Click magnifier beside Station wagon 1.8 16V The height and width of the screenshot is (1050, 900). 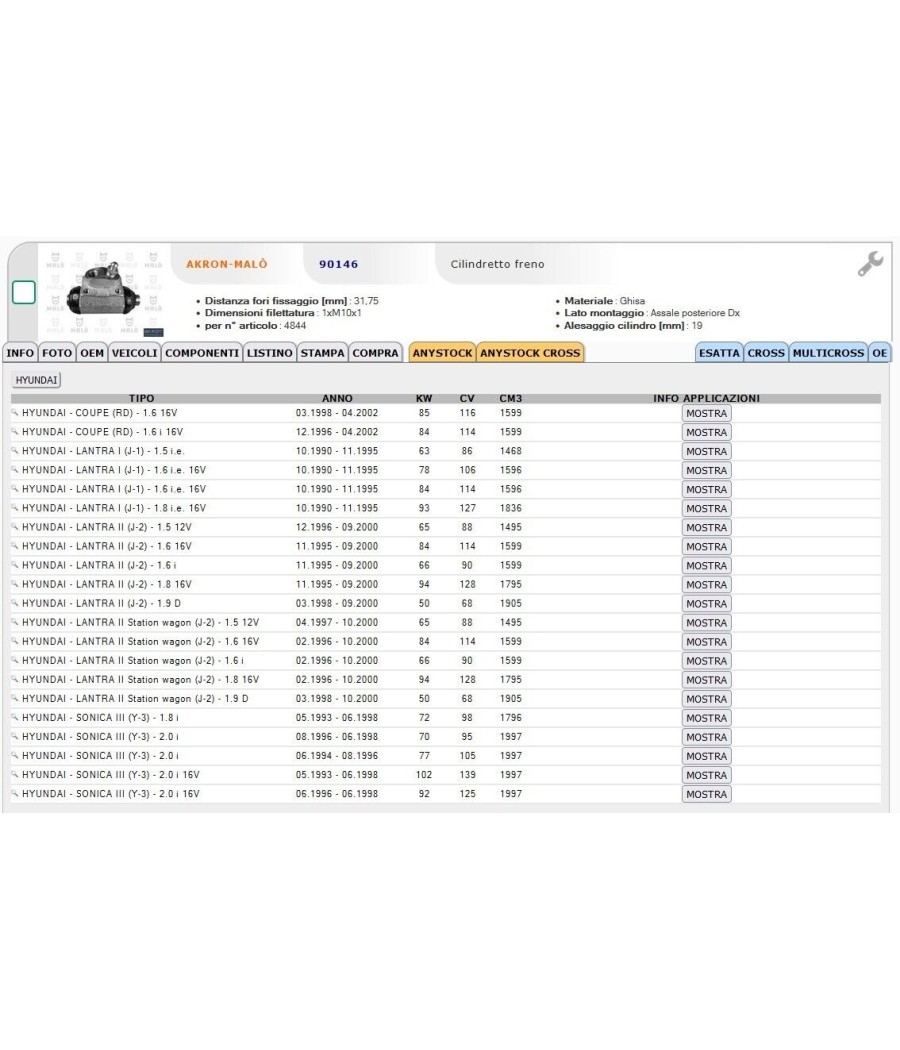point(15,679)
